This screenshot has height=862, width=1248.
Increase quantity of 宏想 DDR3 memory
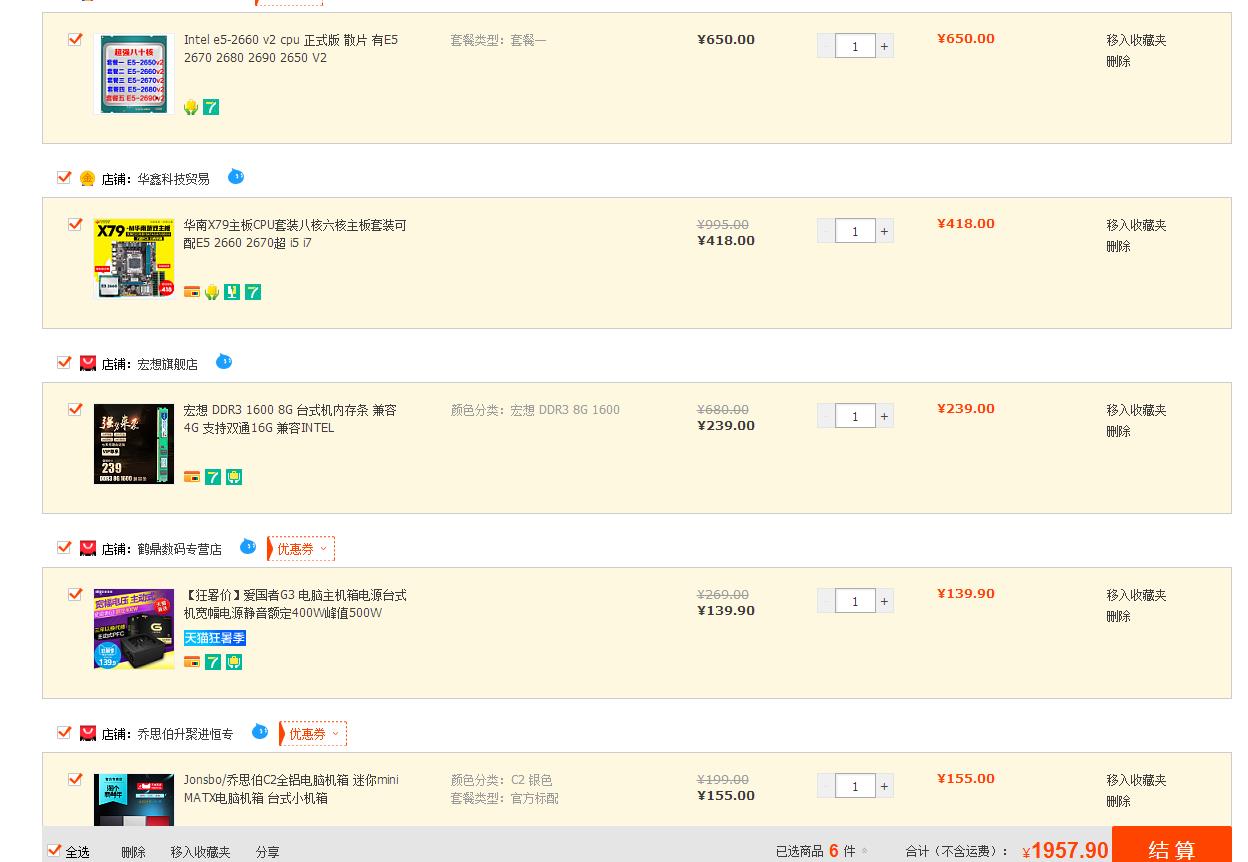884,416
